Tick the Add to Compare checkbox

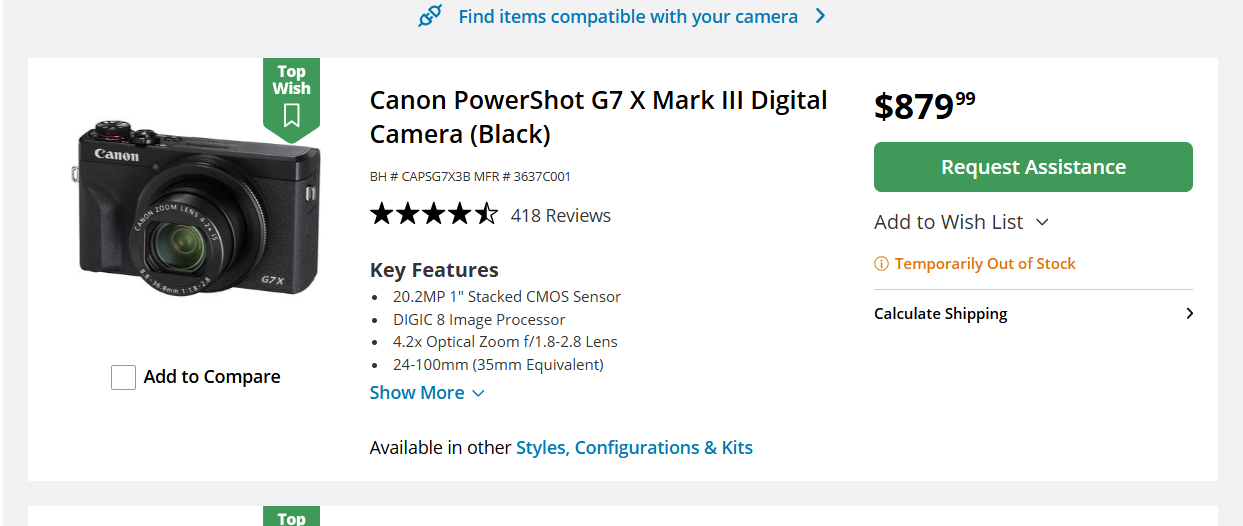coord(123,377)
